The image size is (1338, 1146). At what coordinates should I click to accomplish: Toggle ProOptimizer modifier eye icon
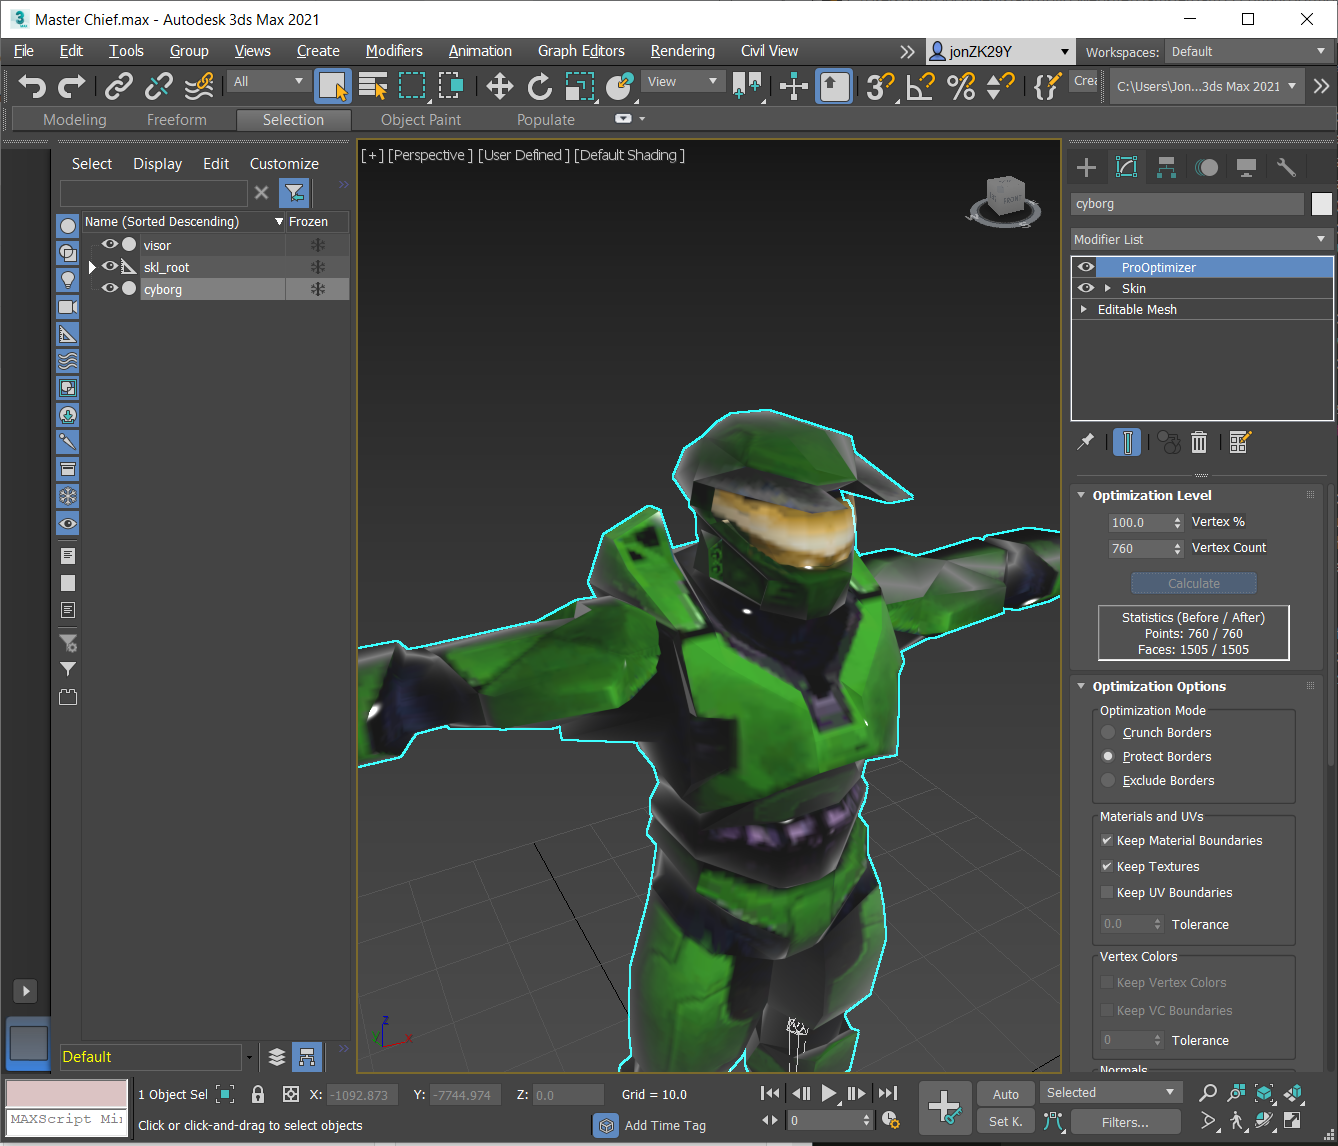point(1085,267)
